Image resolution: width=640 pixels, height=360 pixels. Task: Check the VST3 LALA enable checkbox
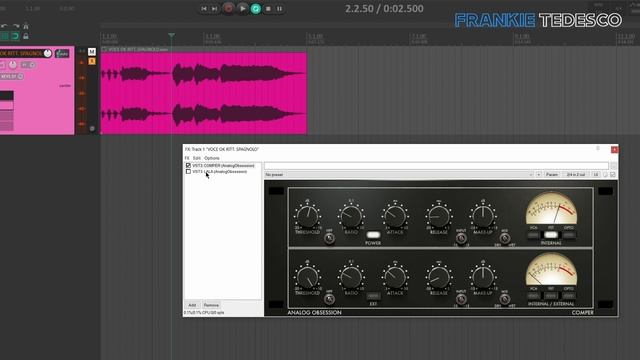point(188,172)
